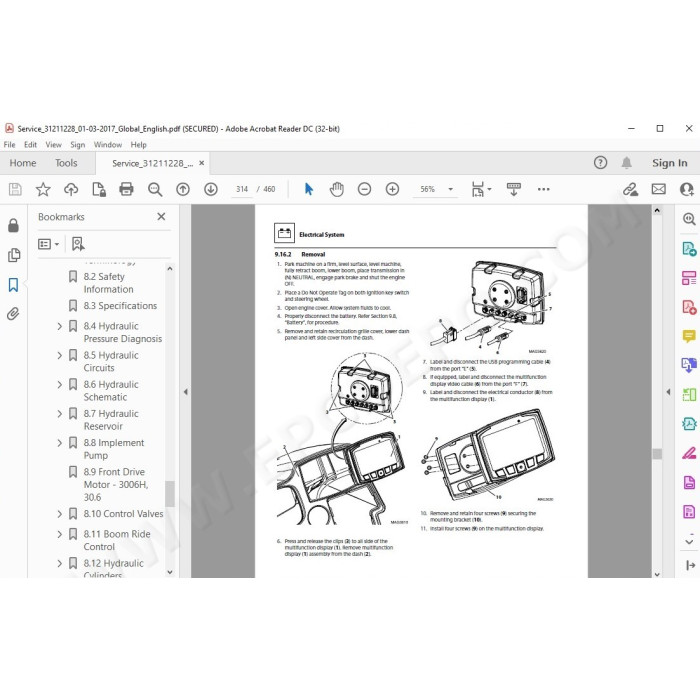Save the file with toolbar icon
Image resolution: width=700 pixels, height=700 pixels.
pos(15,189)
